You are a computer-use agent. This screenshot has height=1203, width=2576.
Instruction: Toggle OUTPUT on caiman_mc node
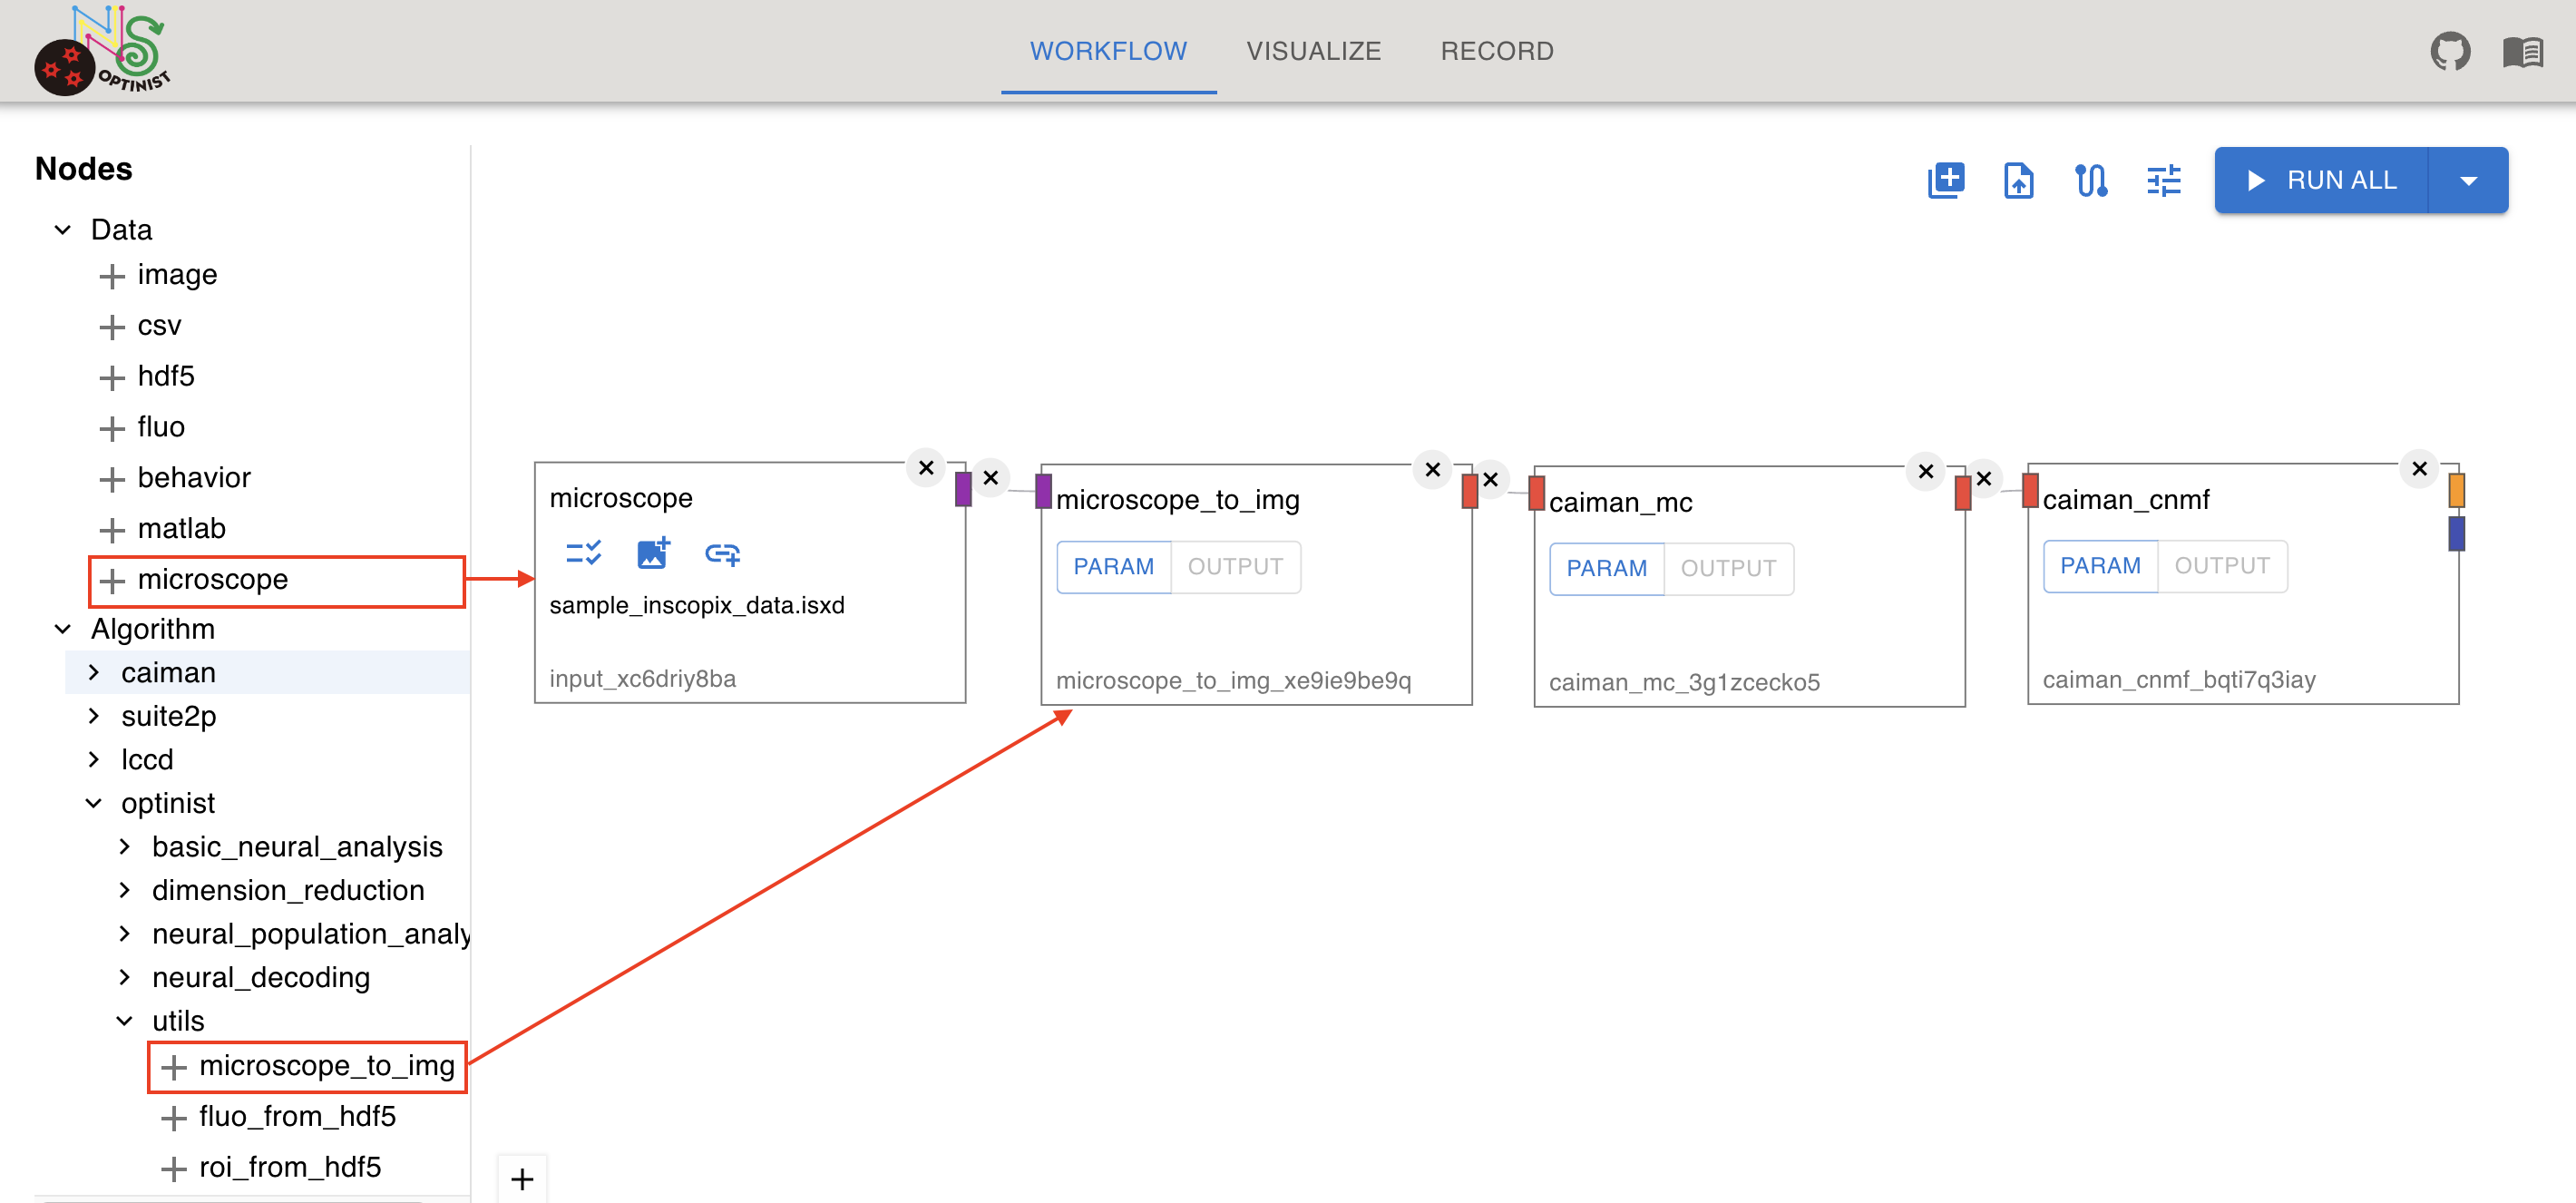tap(1727, 569)
